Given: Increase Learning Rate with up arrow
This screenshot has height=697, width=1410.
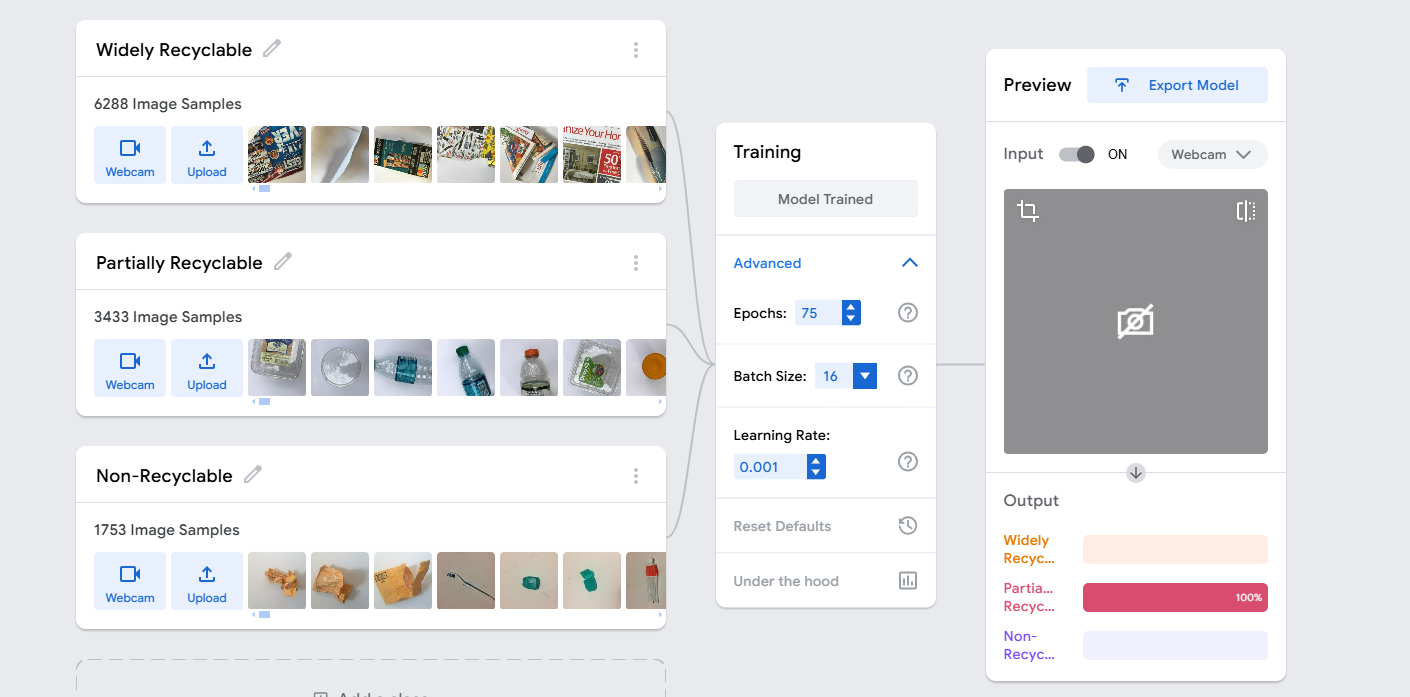Looking at the screenshot, I should click(816, 461).
